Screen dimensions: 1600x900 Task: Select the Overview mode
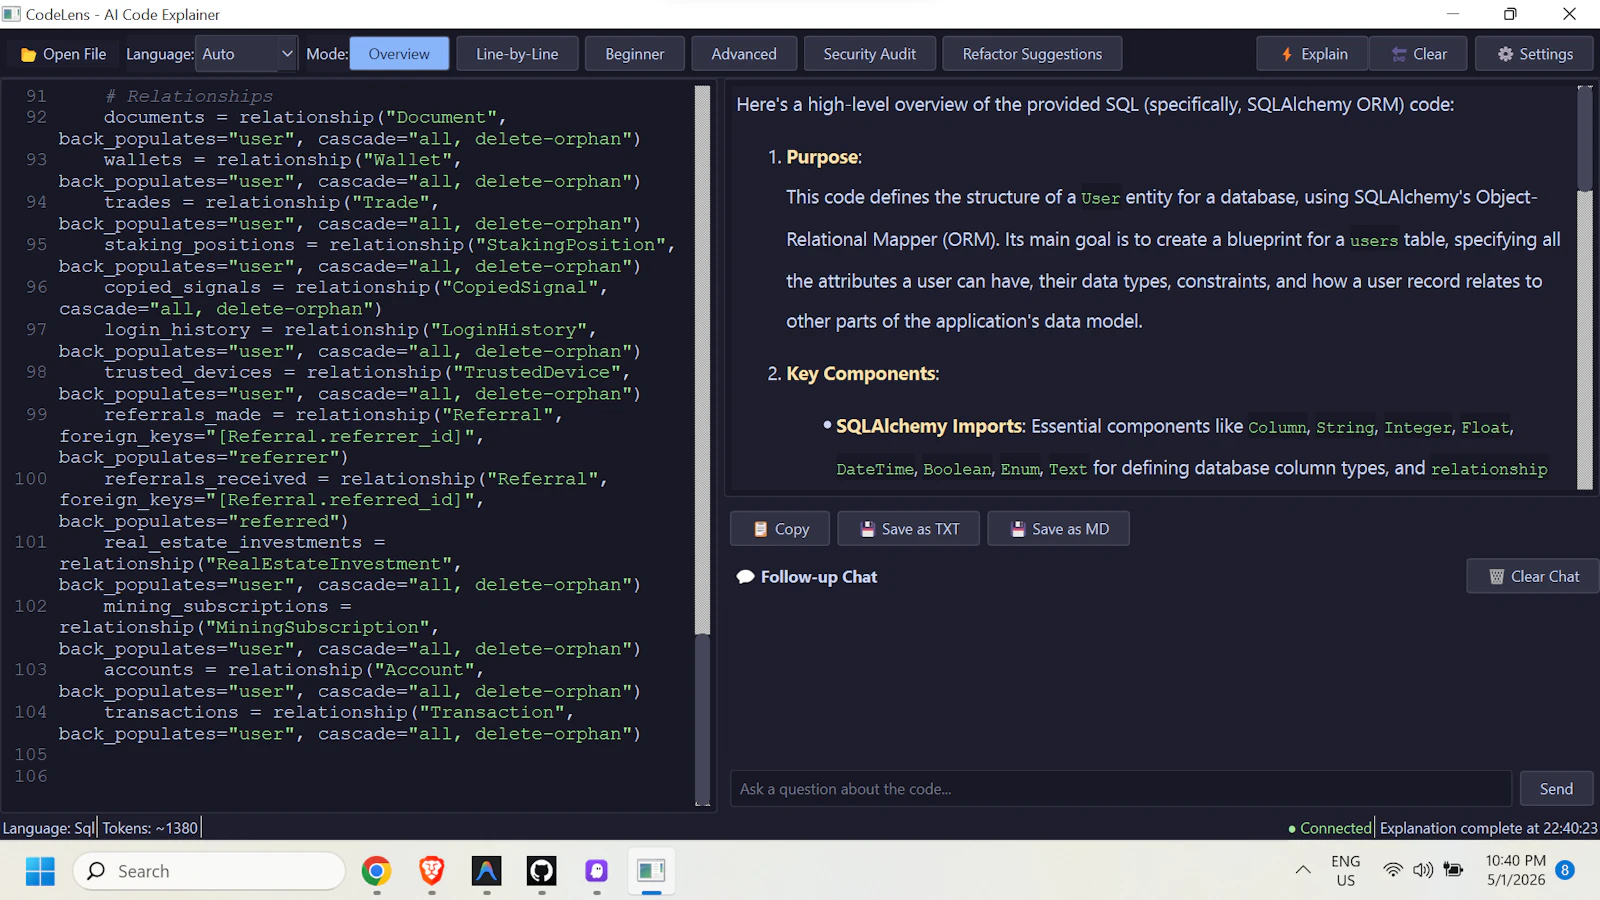click(x=399, y=54)
